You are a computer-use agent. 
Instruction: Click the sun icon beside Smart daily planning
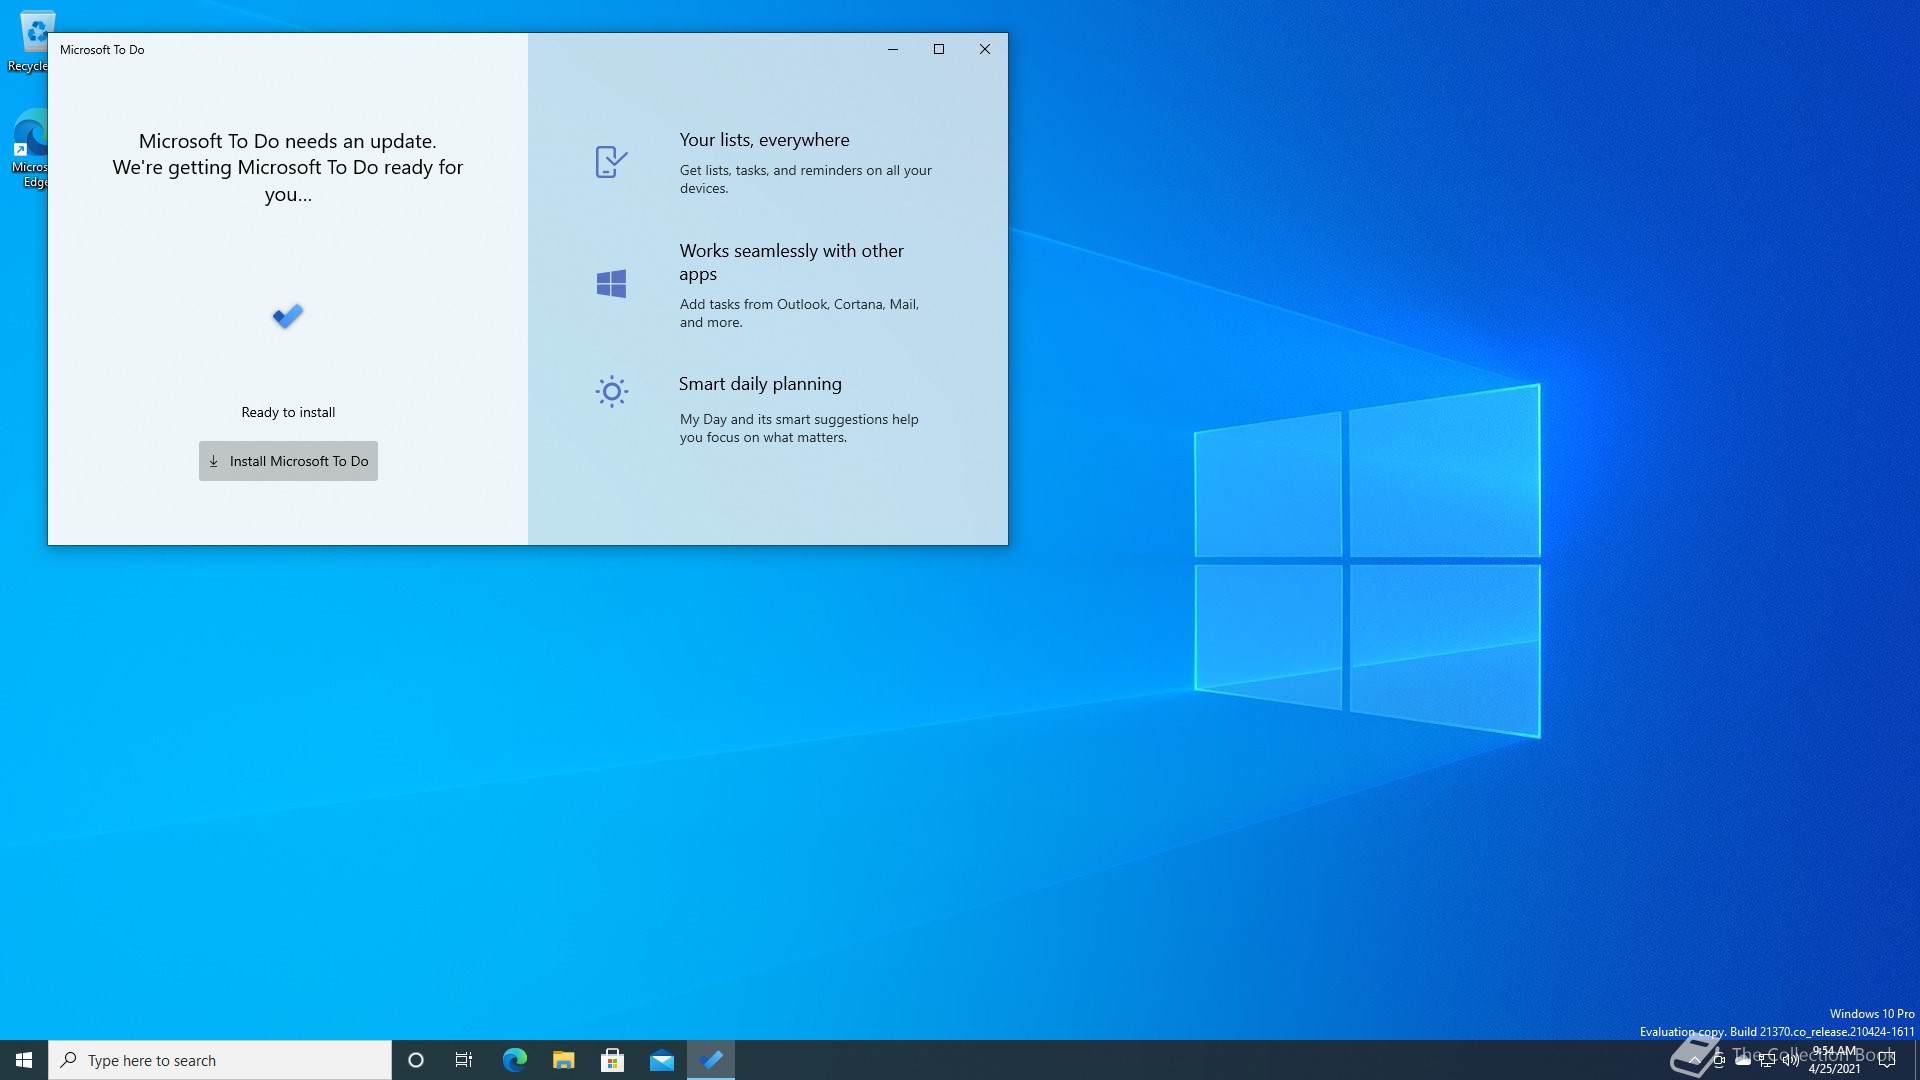tap(611, 391)
